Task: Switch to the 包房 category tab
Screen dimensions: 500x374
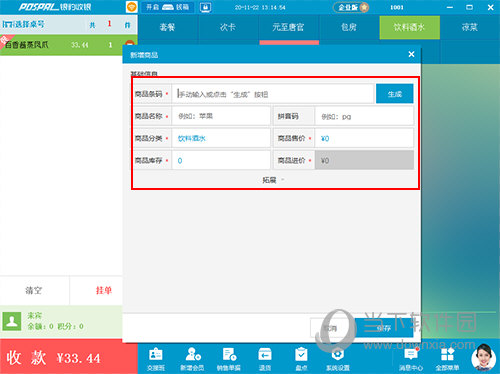Action: (349, 27)
